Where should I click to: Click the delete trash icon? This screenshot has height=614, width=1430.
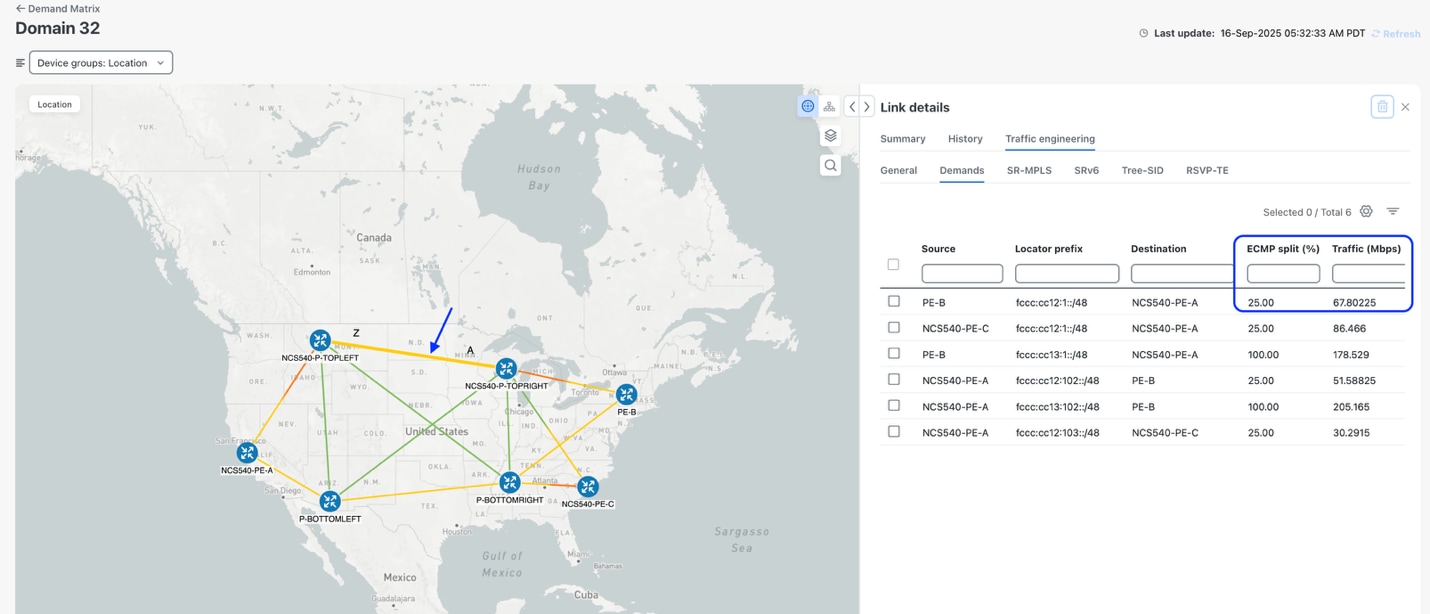pyautogui.click(x=1382, y=107)
